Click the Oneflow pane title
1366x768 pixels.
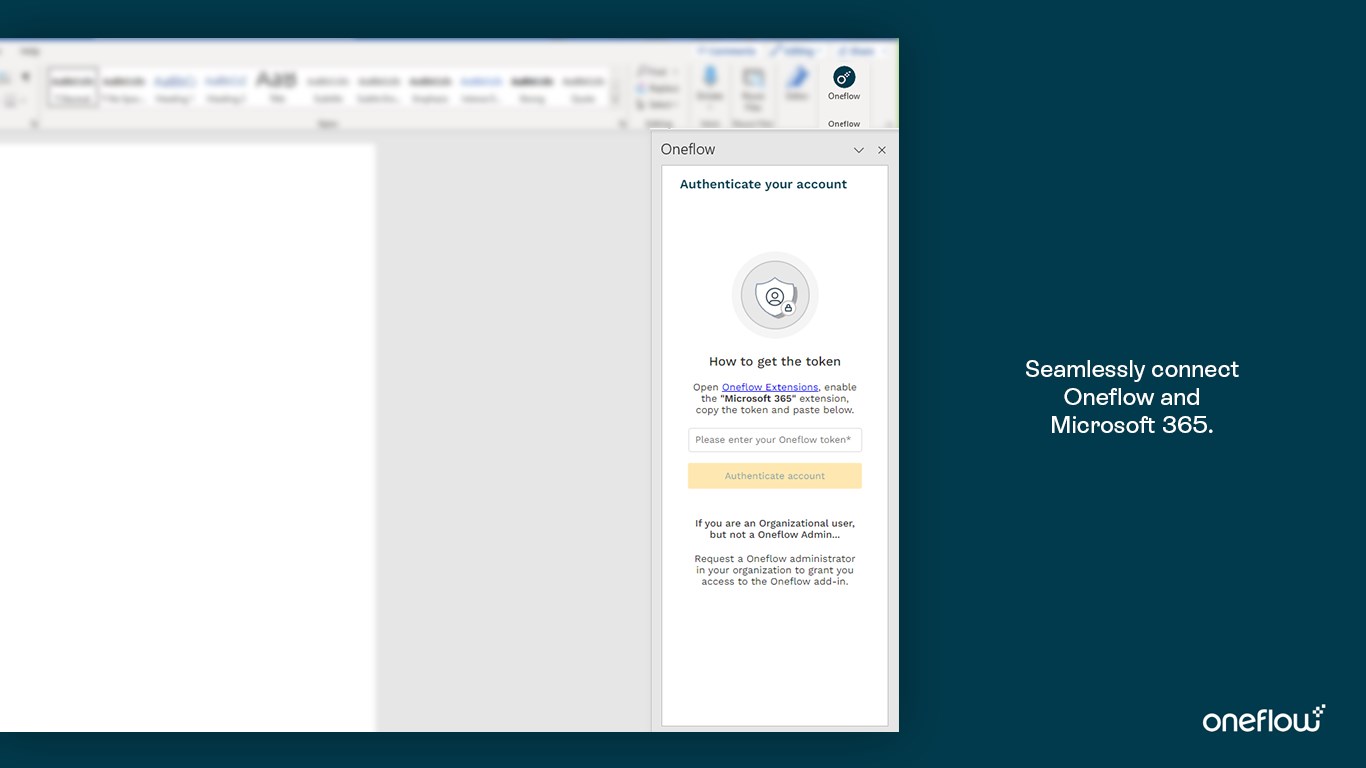tap(688, 149)
